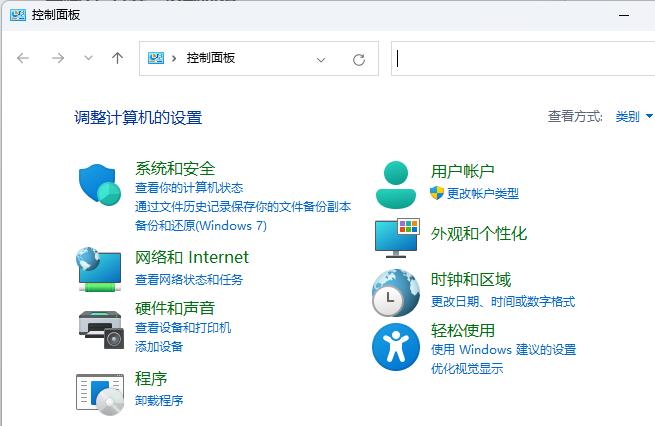Click the User Accounts person icon
This screenshot has height=426, width=655.
396,184
